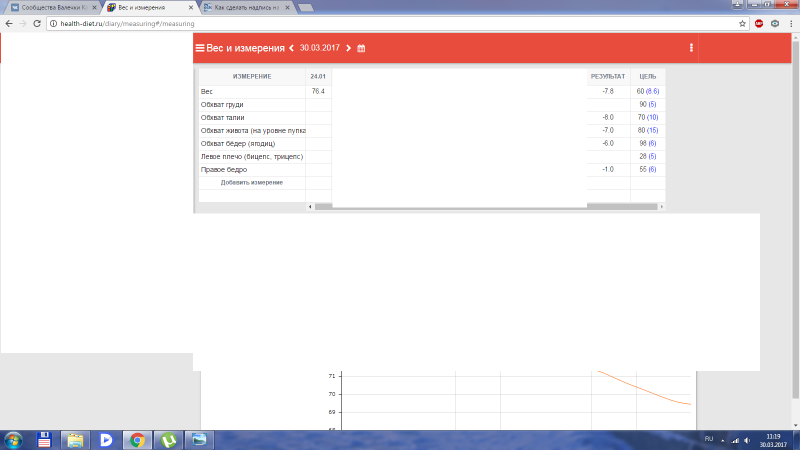Go to previous date with left arrow
Screen dimensions: 800x450
(291, 48)
